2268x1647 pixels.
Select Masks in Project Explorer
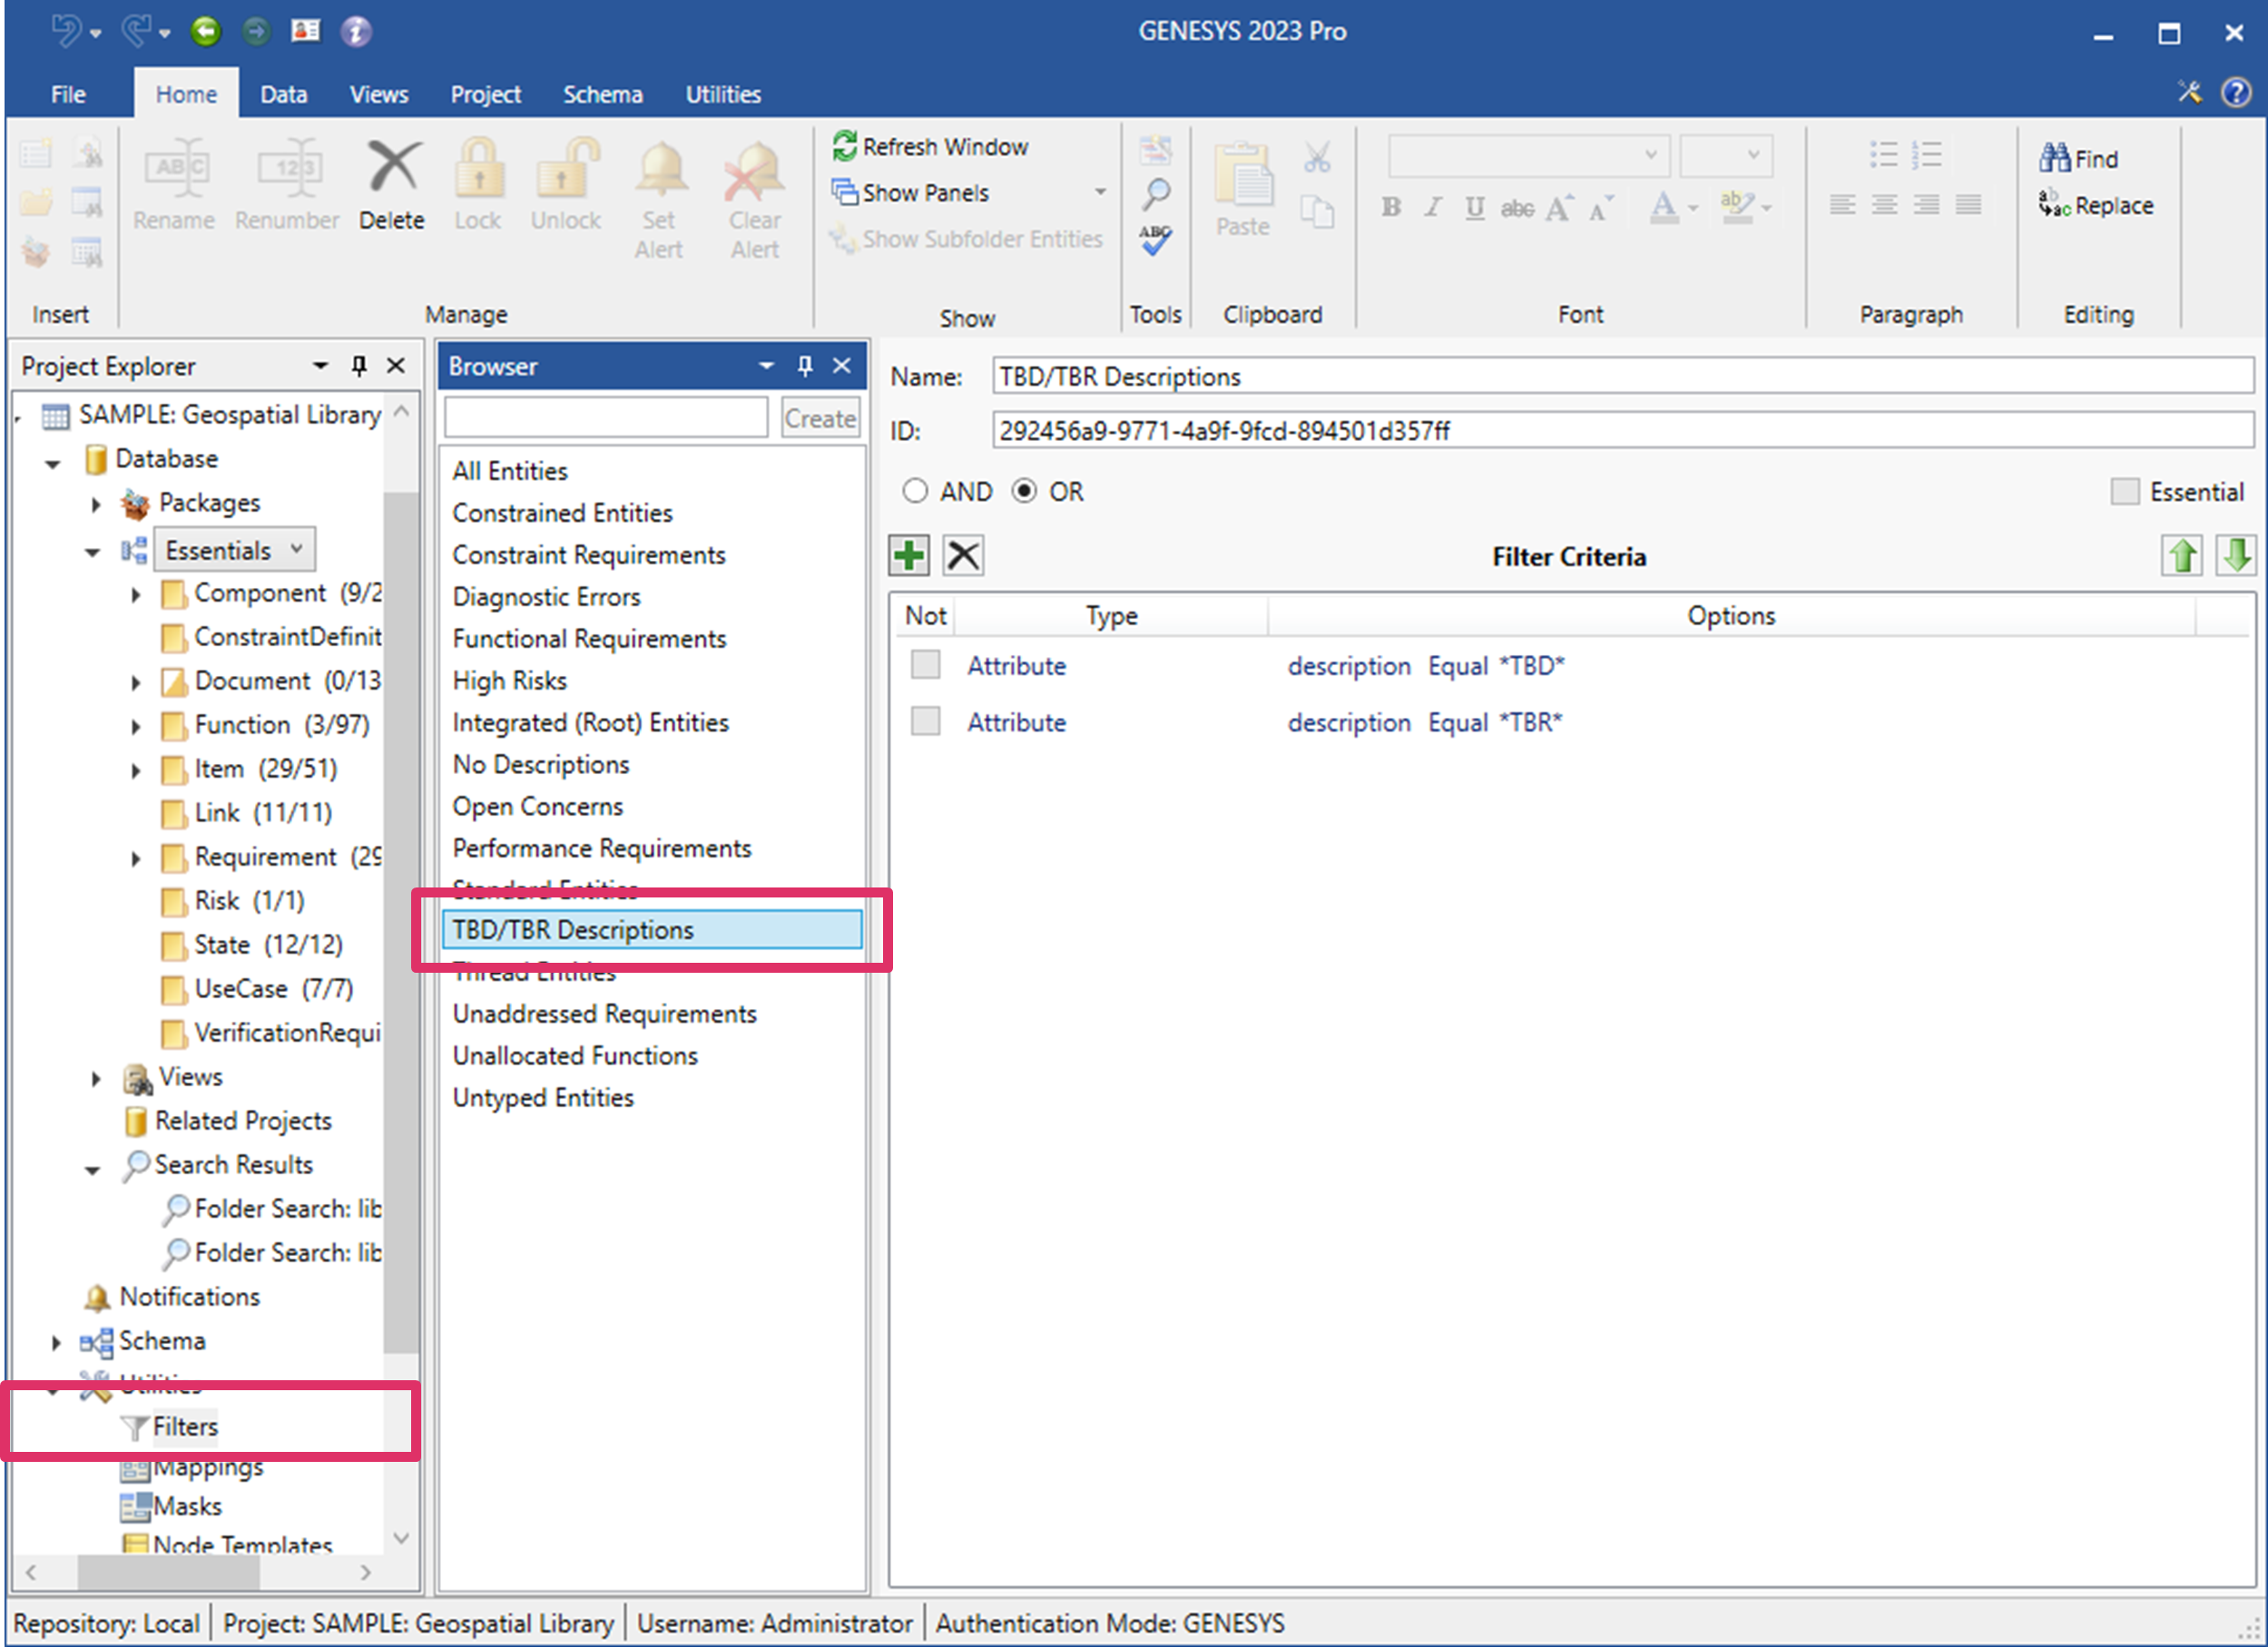187,1506
